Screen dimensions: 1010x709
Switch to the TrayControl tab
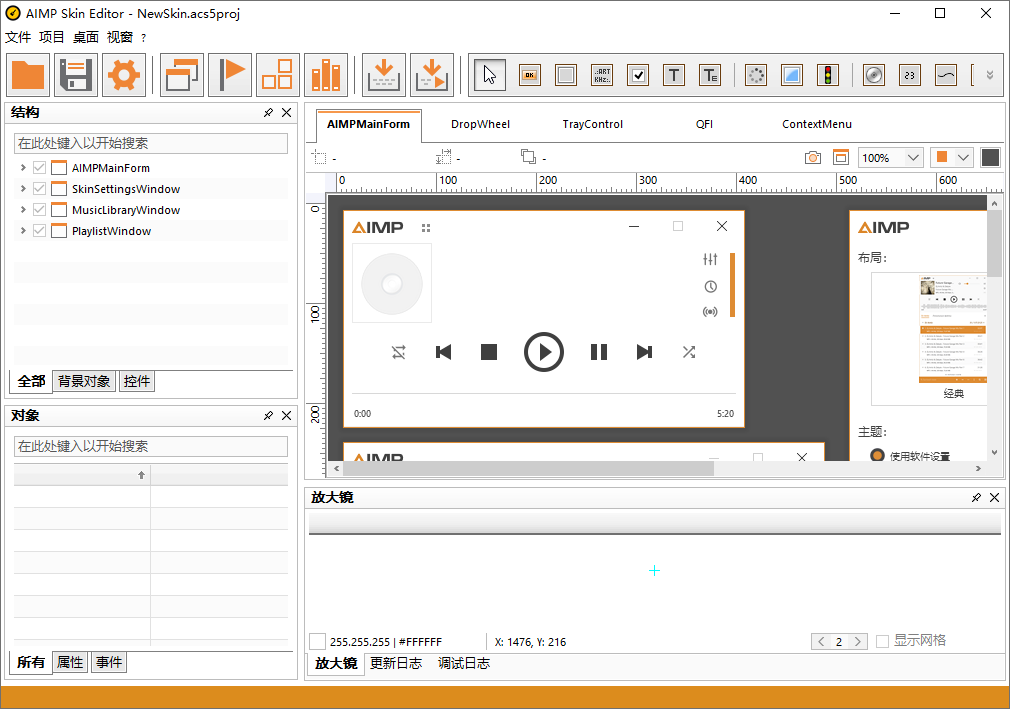[593, 123]
